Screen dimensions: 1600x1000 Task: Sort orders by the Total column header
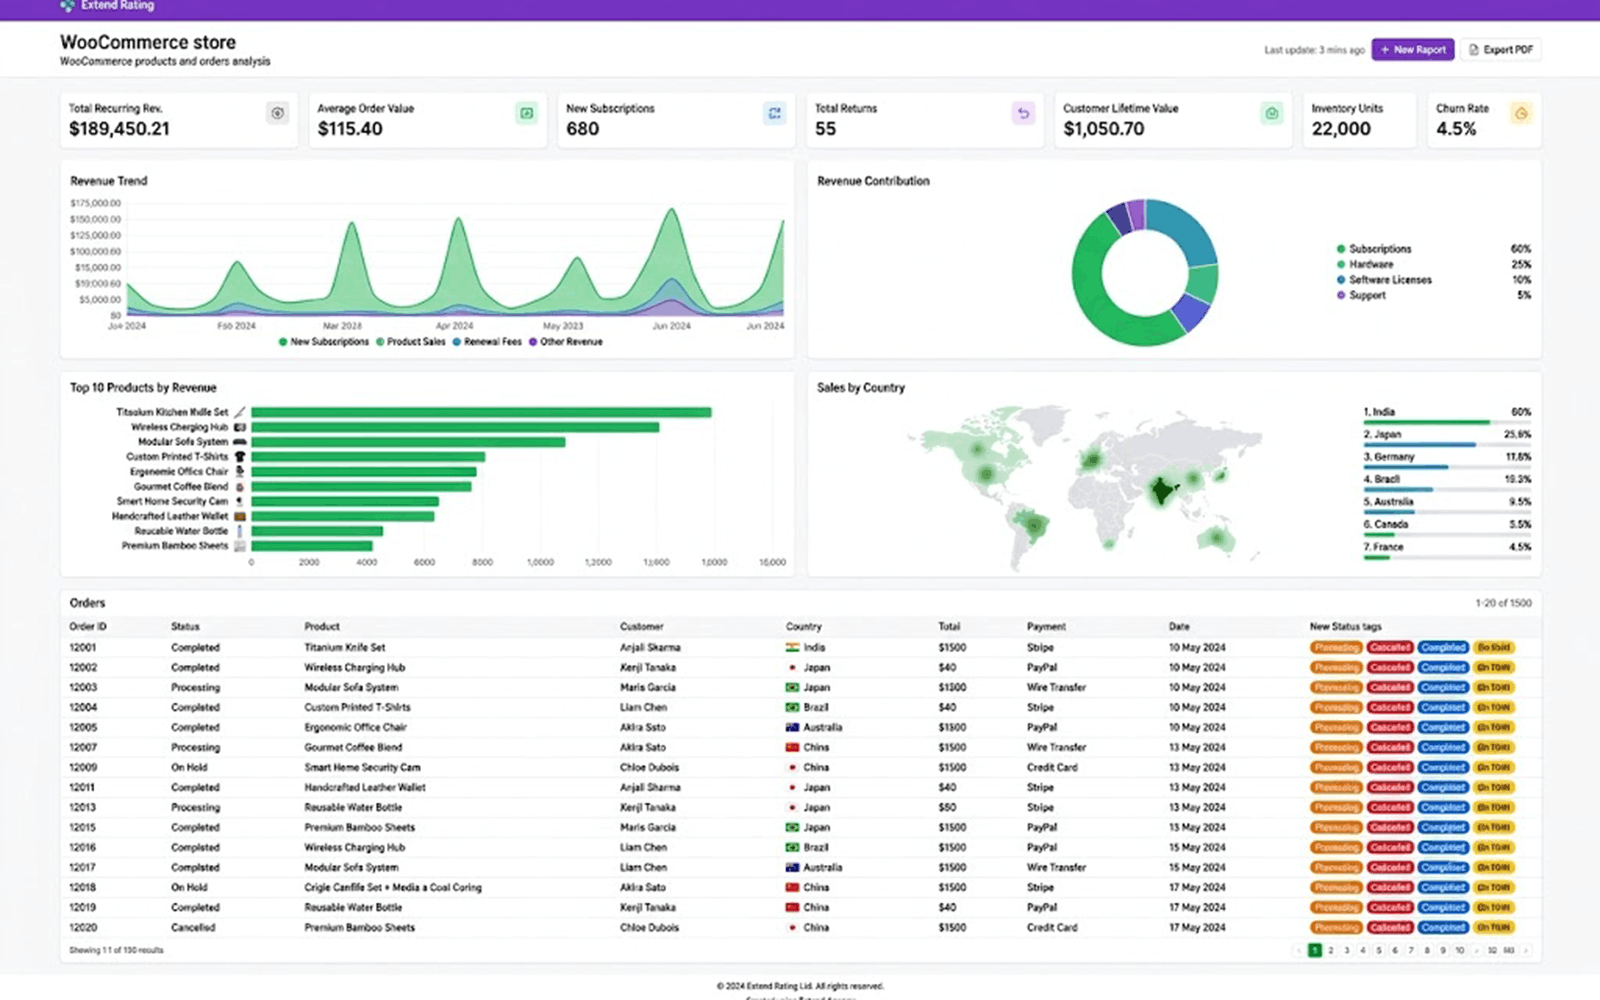[x=949, y=626]
